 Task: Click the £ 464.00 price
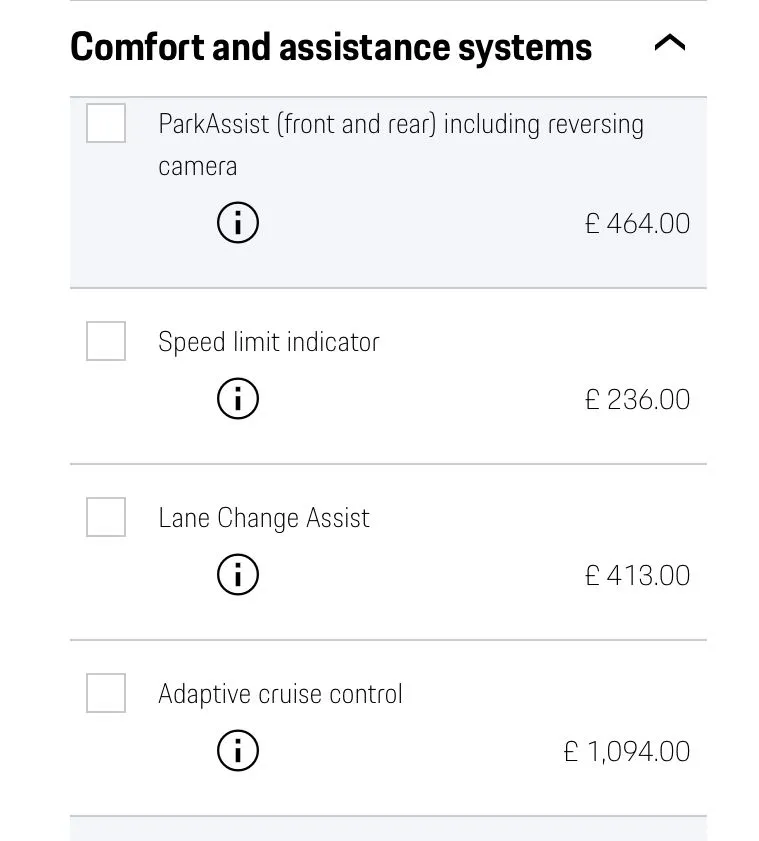637,223
